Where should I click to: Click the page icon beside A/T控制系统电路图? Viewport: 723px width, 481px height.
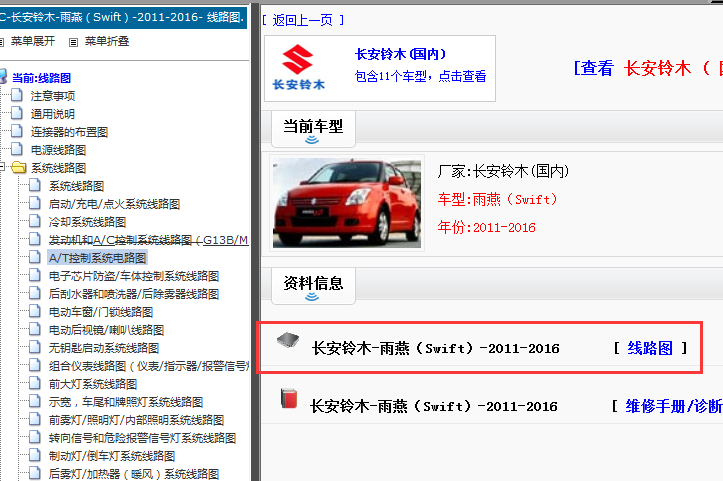[x=35, y=257]
